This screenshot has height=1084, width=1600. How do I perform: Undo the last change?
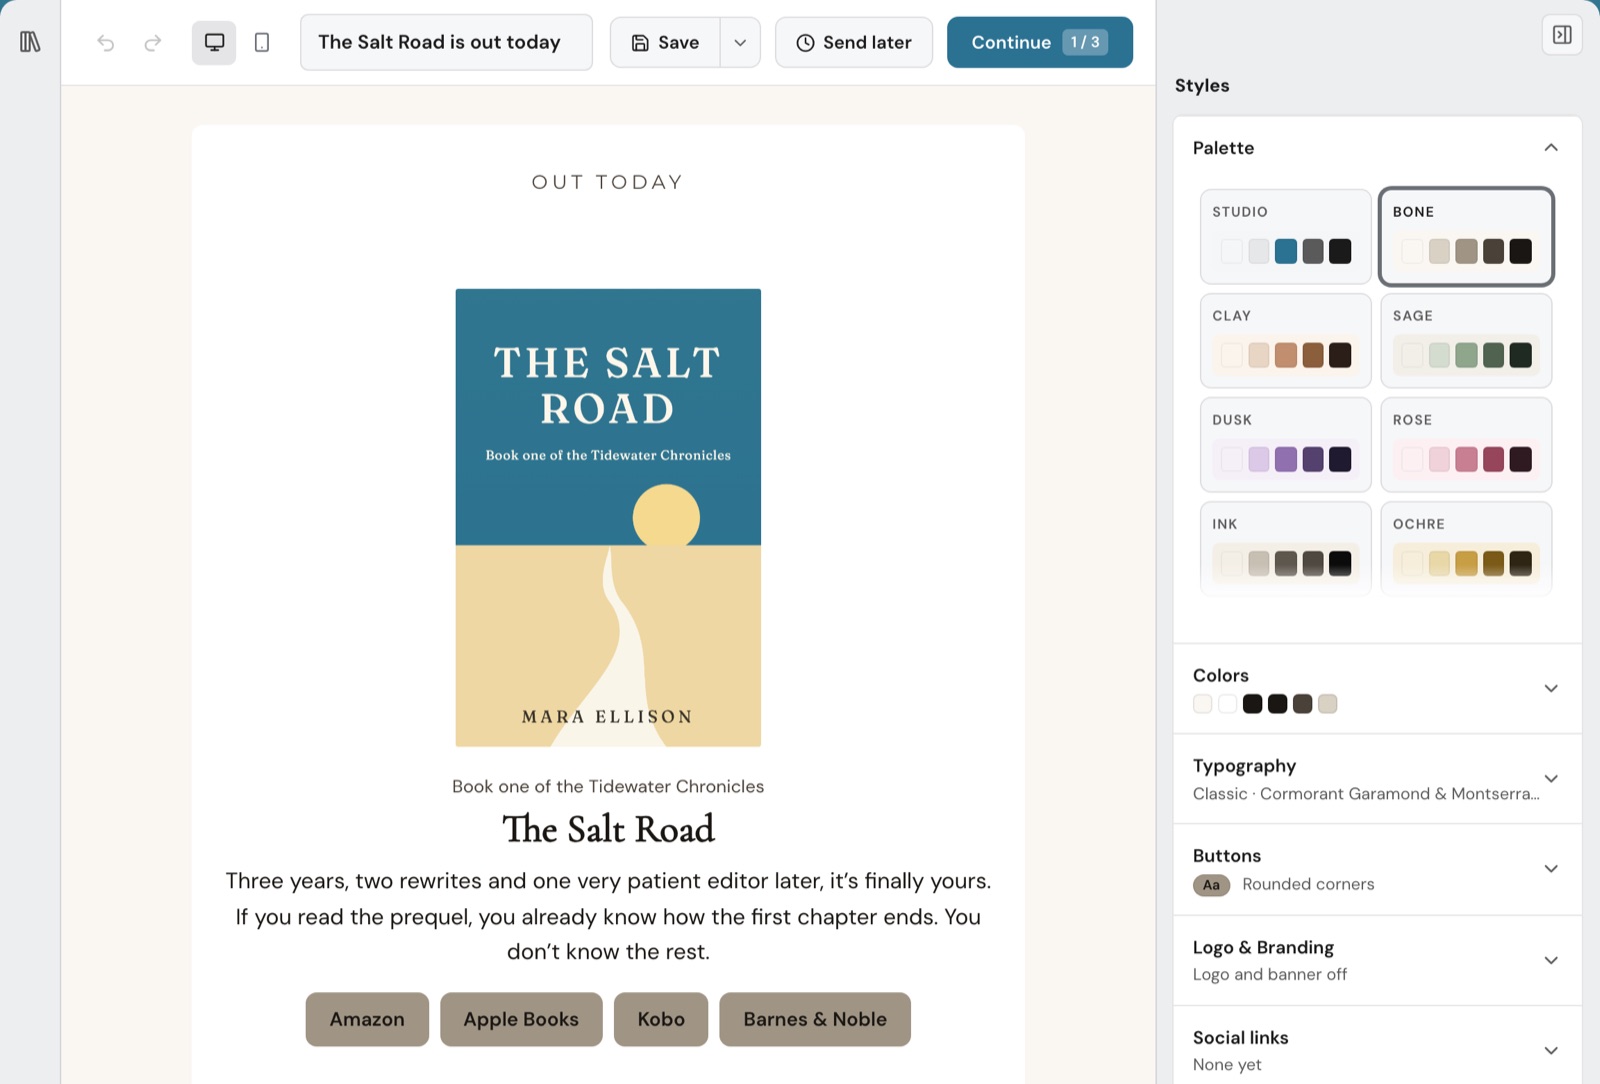(x=106, y=42)
